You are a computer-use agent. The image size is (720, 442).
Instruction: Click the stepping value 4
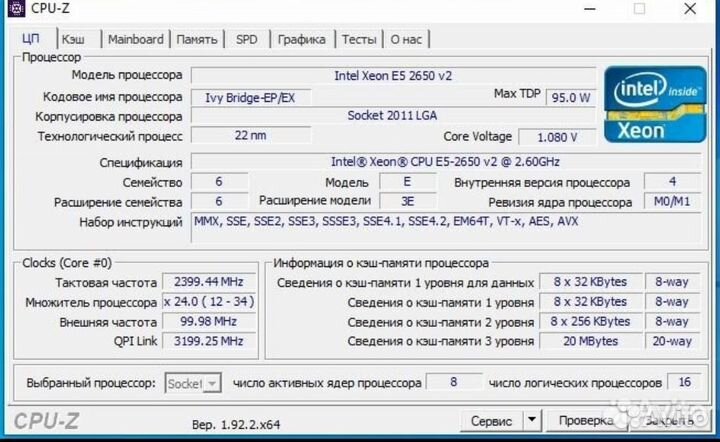tap(672, 182)
